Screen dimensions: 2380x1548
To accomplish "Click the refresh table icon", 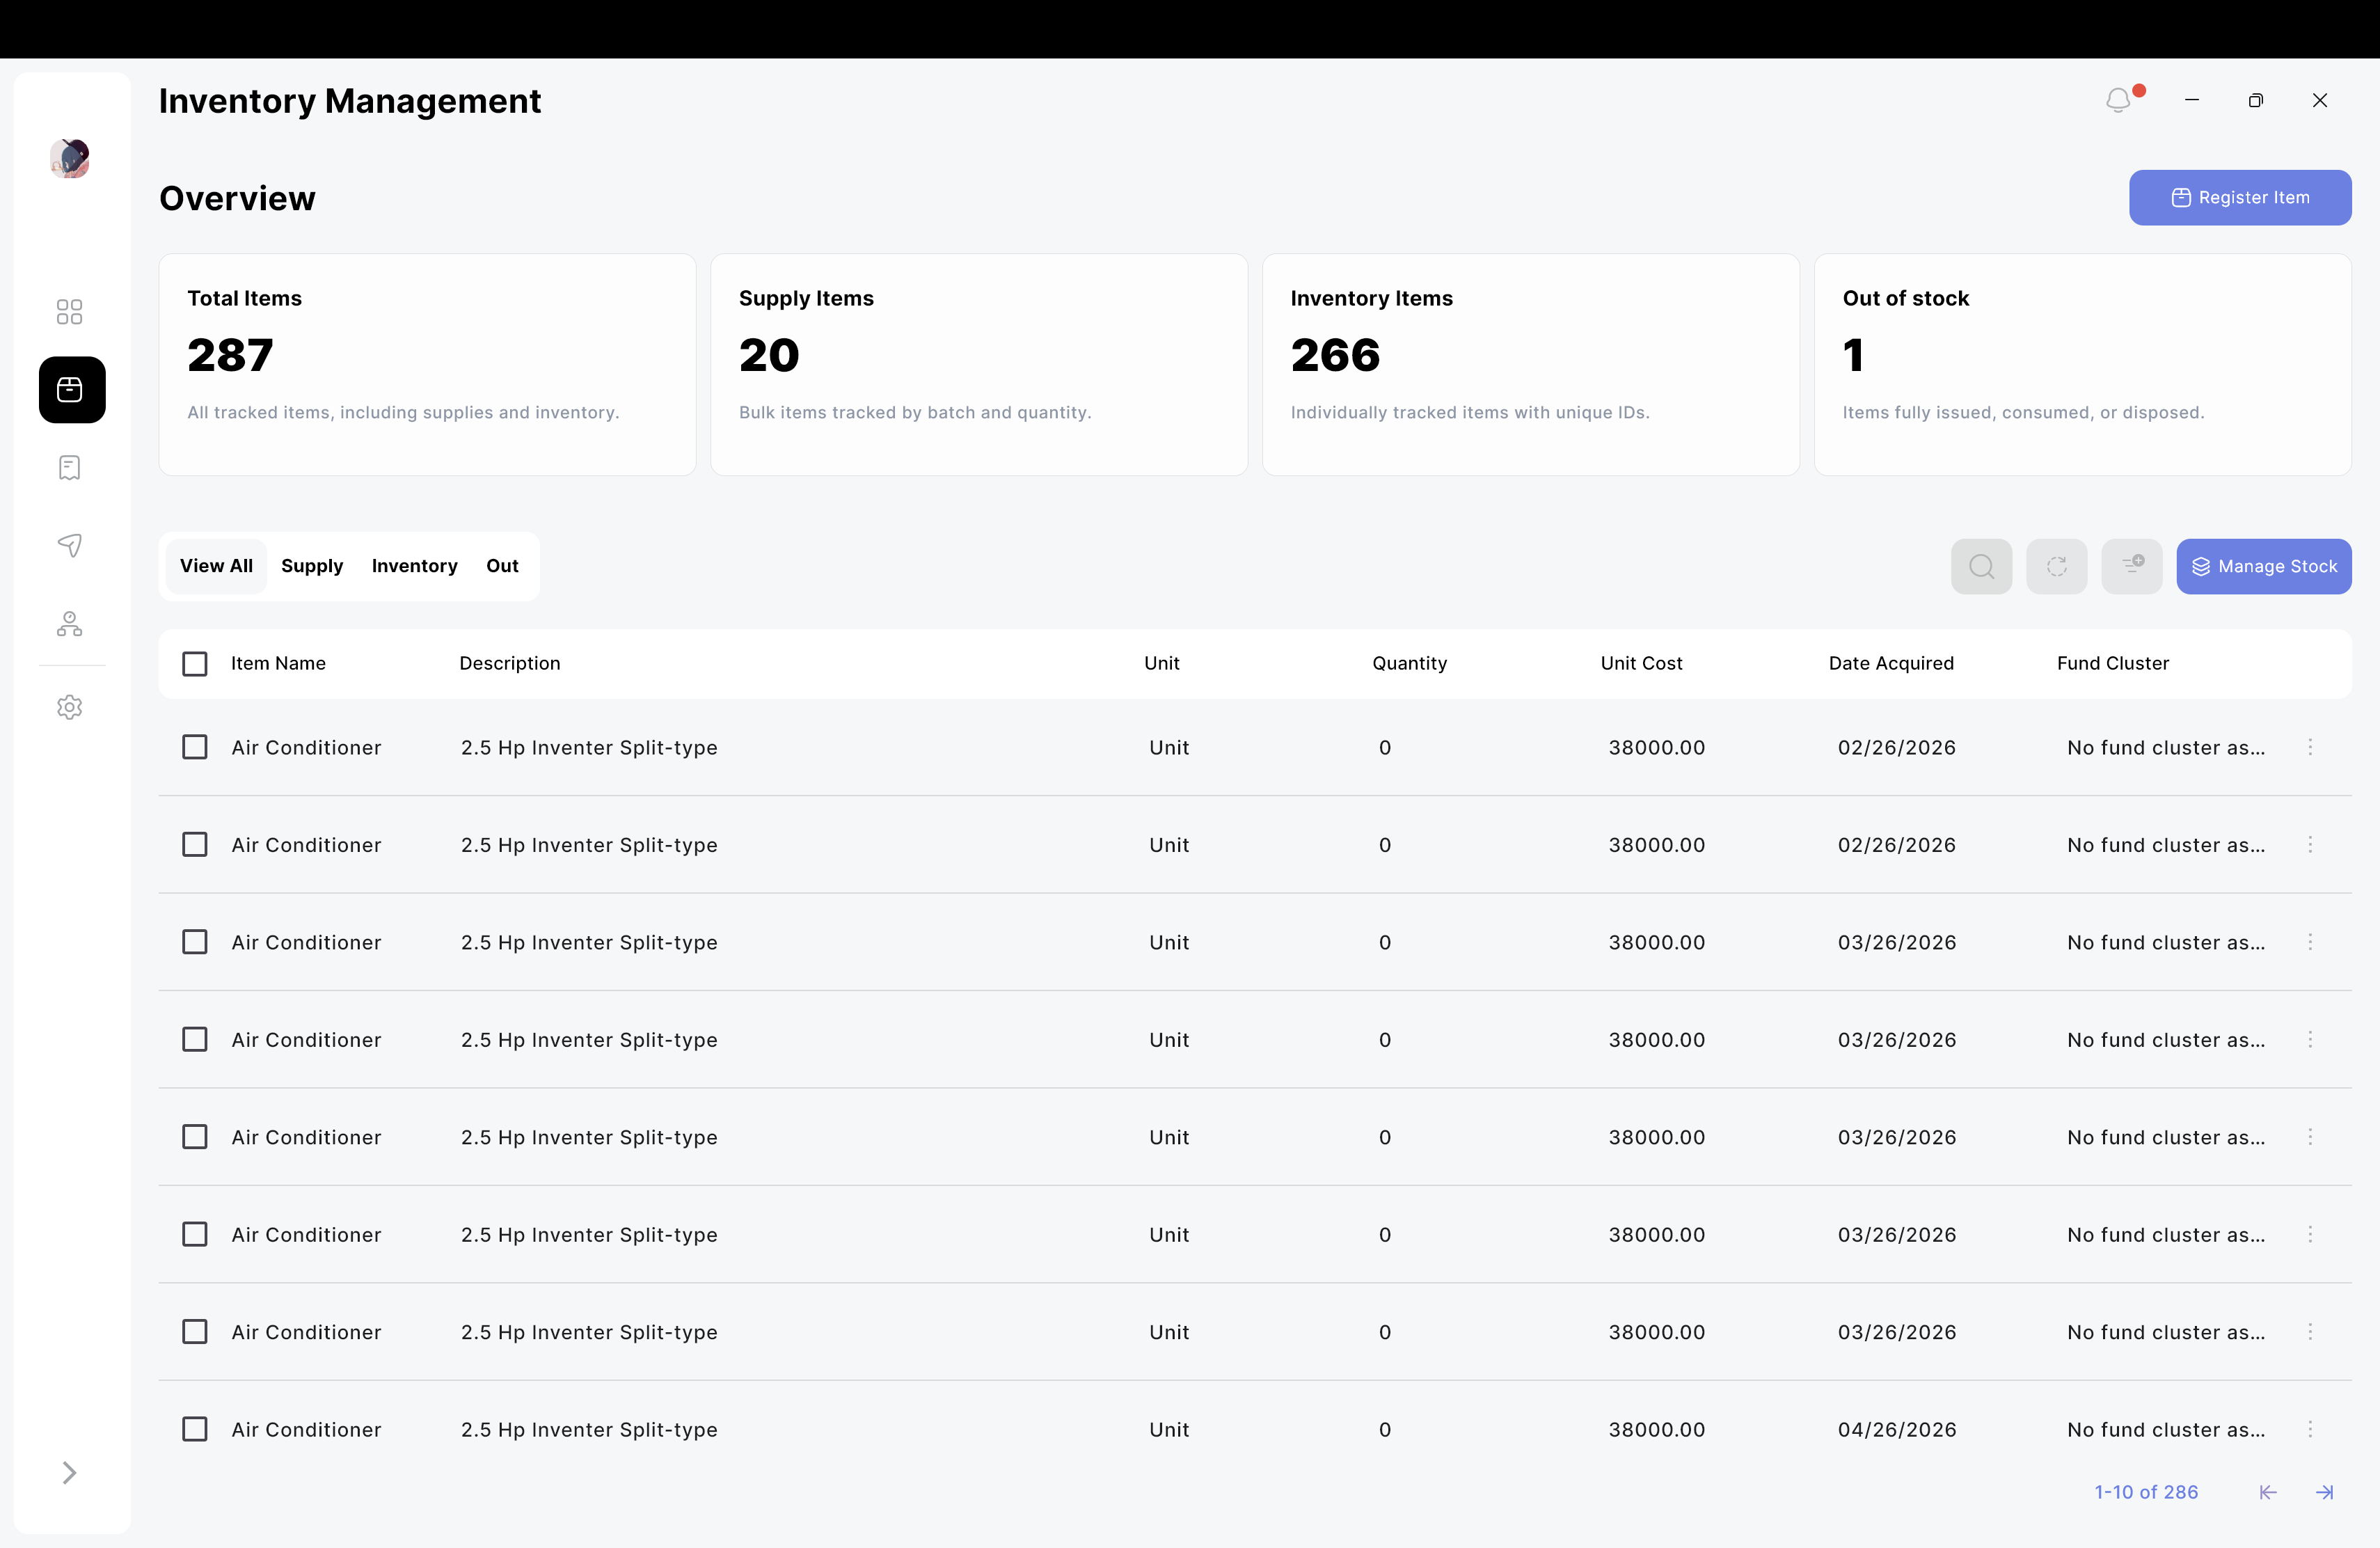I will pos(2056,566).
